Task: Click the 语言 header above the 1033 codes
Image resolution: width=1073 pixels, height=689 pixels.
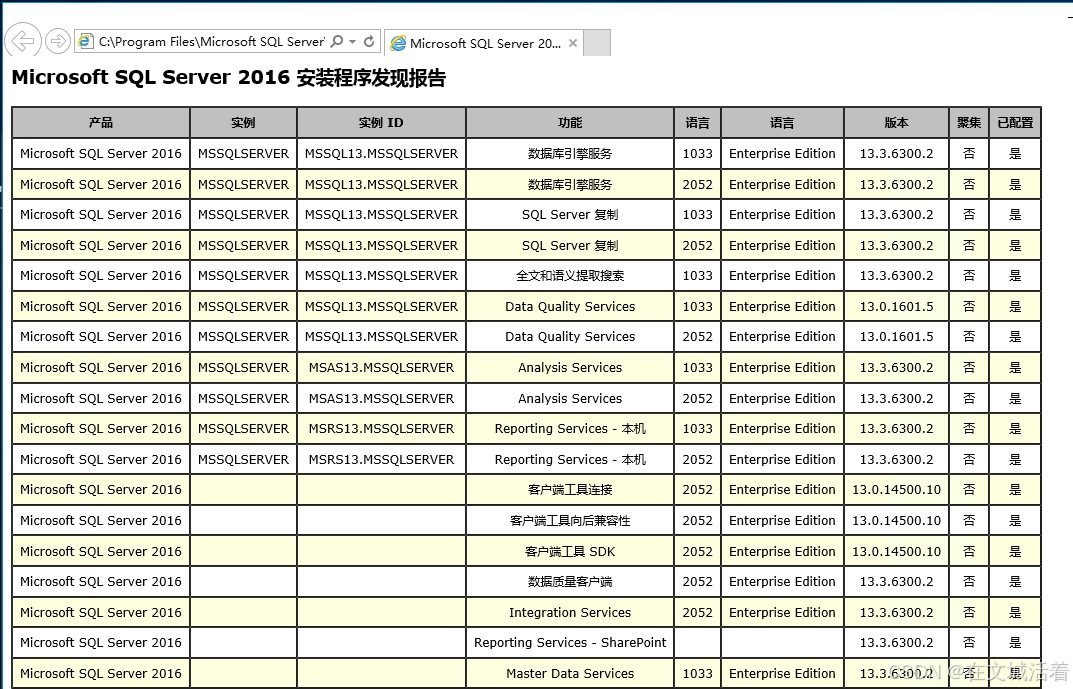Action: 697,122
